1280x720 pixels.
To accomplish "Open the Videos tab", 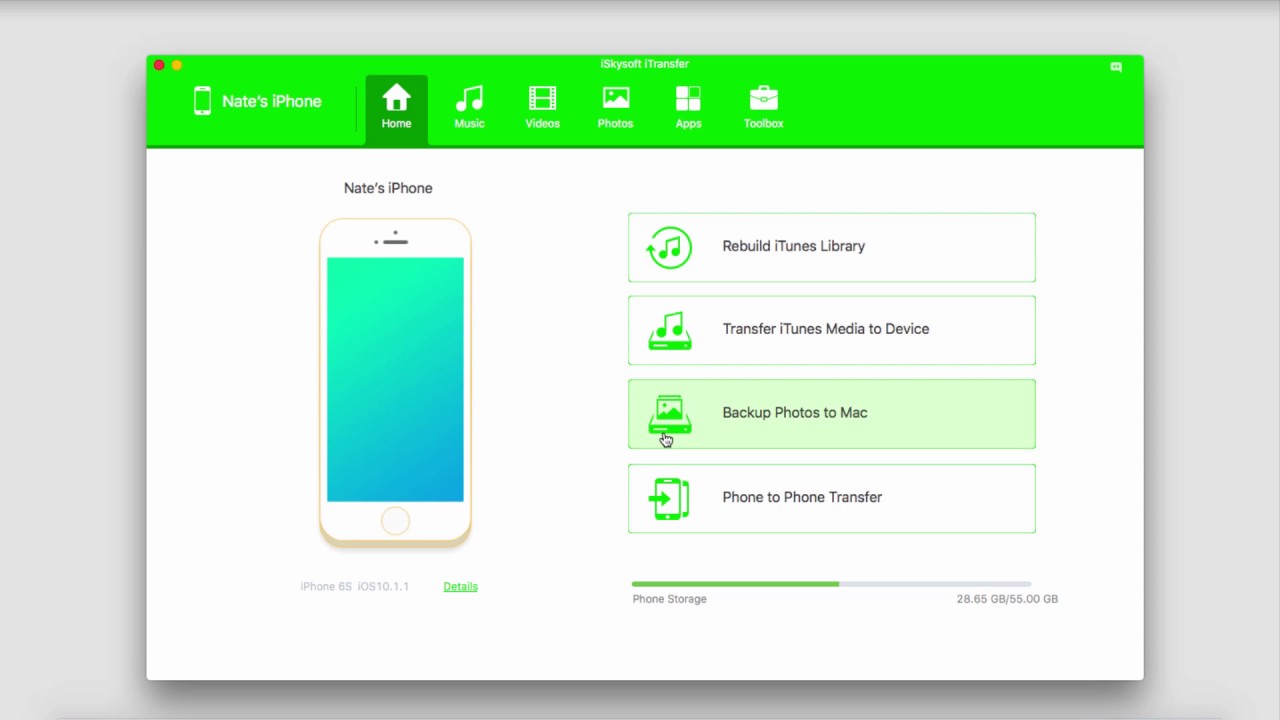I will click(542, 109).
